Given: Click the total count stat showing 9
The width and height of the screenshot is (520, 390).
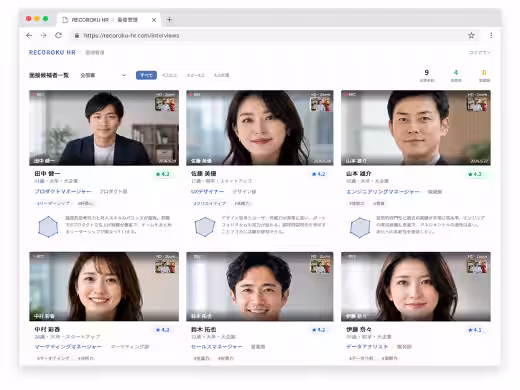Looking at the screenshot, I should coord(427,76).
